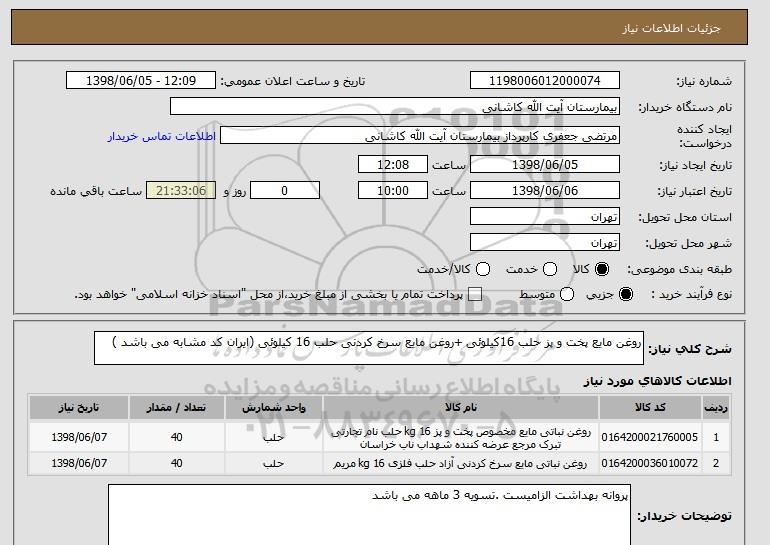
Task: Click the جزئیات اطلاعات نیاز page header
Action: [x=671, y=28]
